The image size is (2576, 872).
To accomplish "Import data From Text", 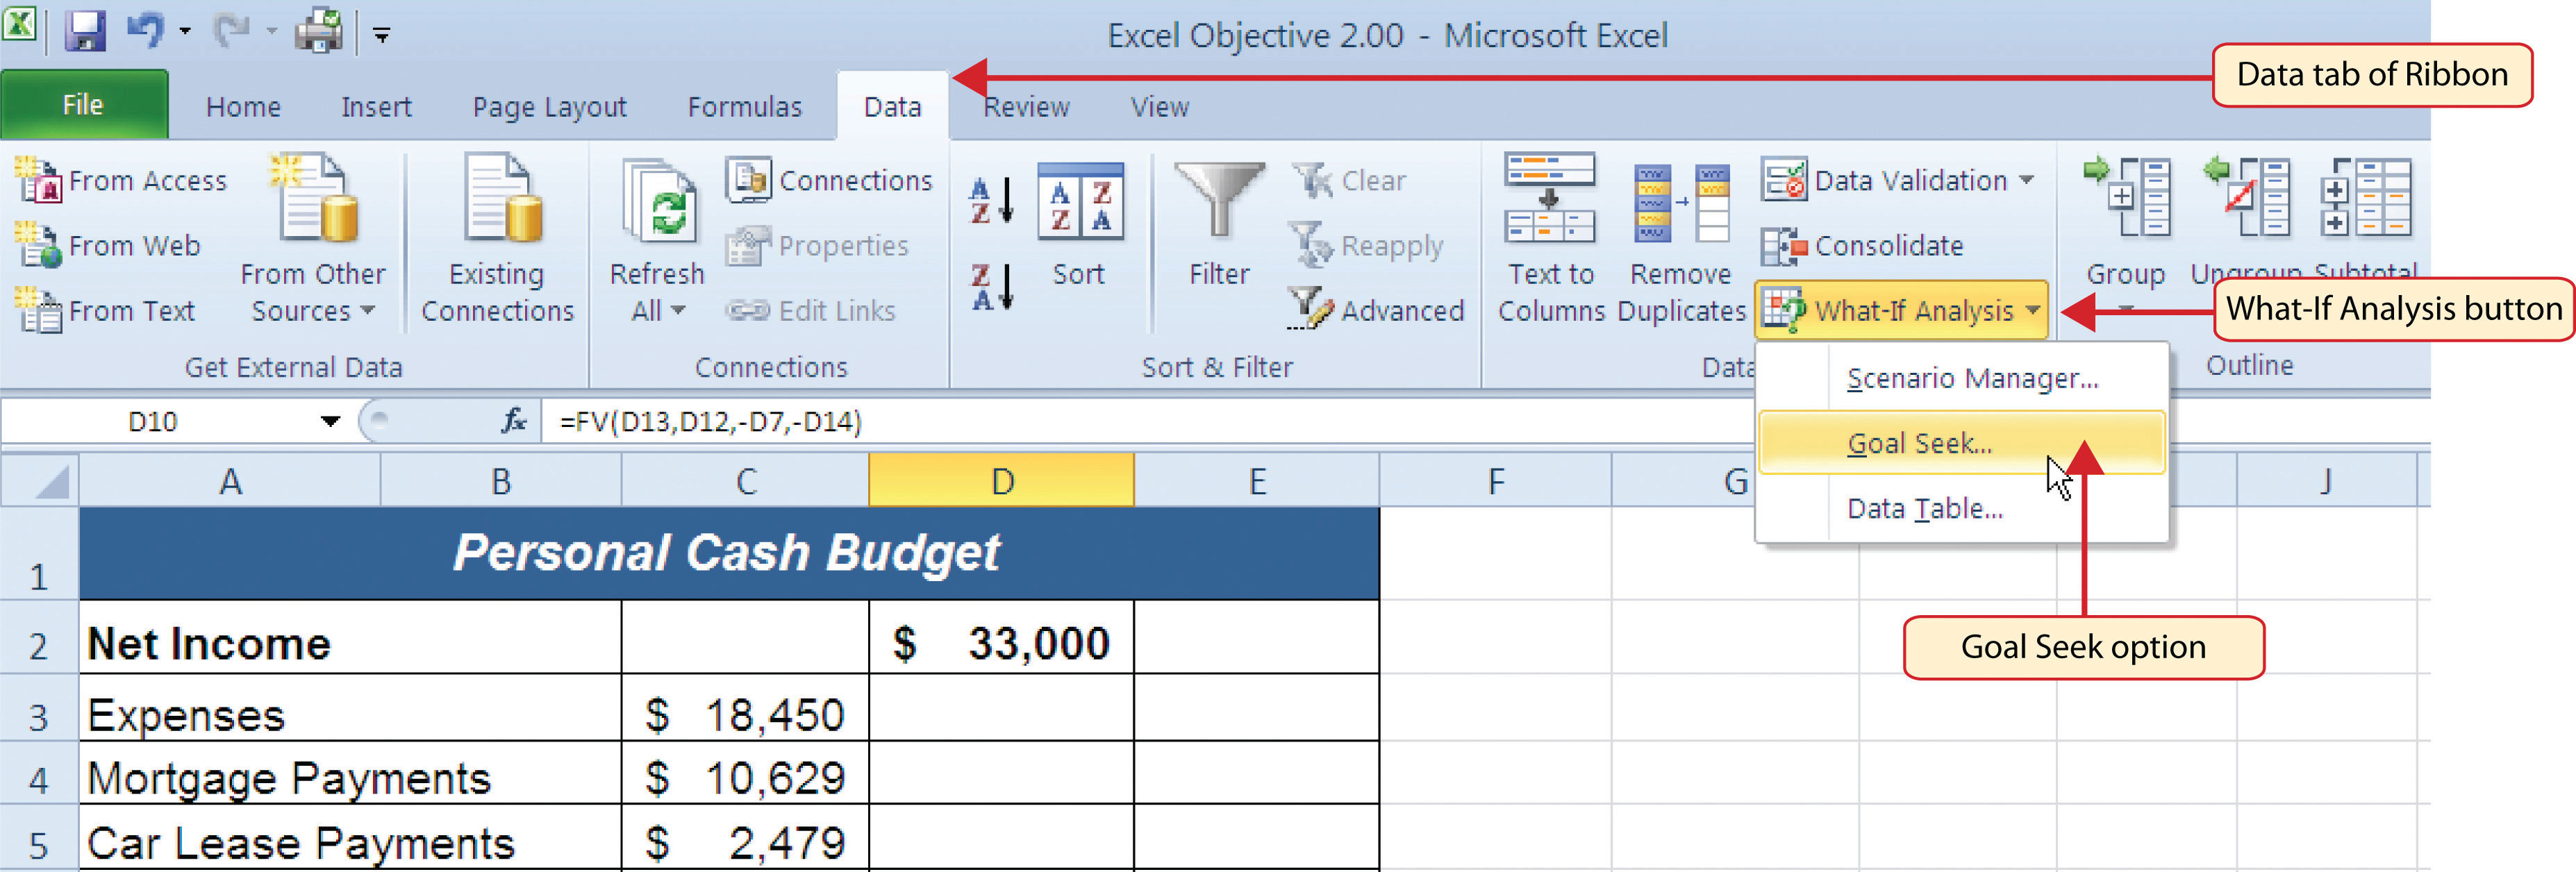I will click(x=106, y=311).
